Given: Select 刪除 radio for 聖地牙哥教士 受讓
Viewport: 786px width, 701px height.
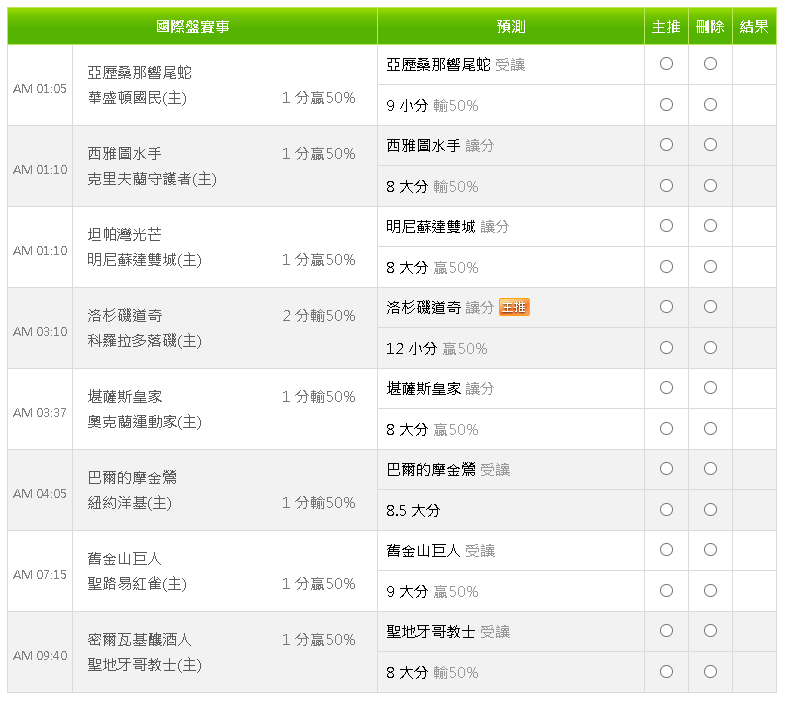Looking at the screenshot, I should (x=710, y=631).
